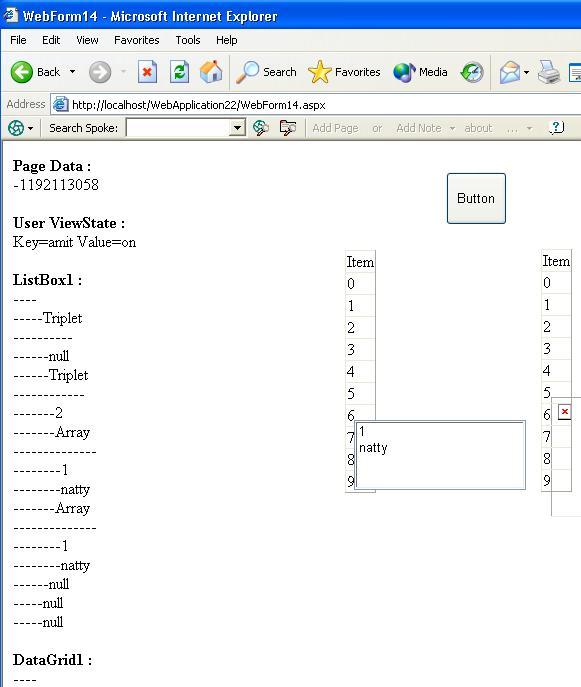
Task: Select item 1 in the list box
Action: (x=440, y=431)
